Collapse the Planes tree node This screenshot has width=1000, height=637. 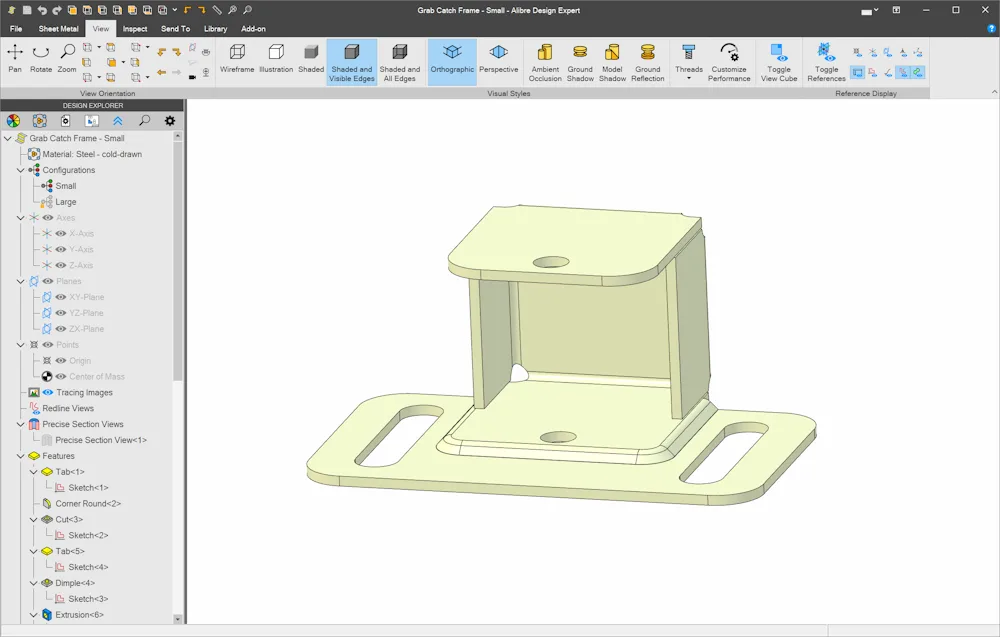point(20,281)
